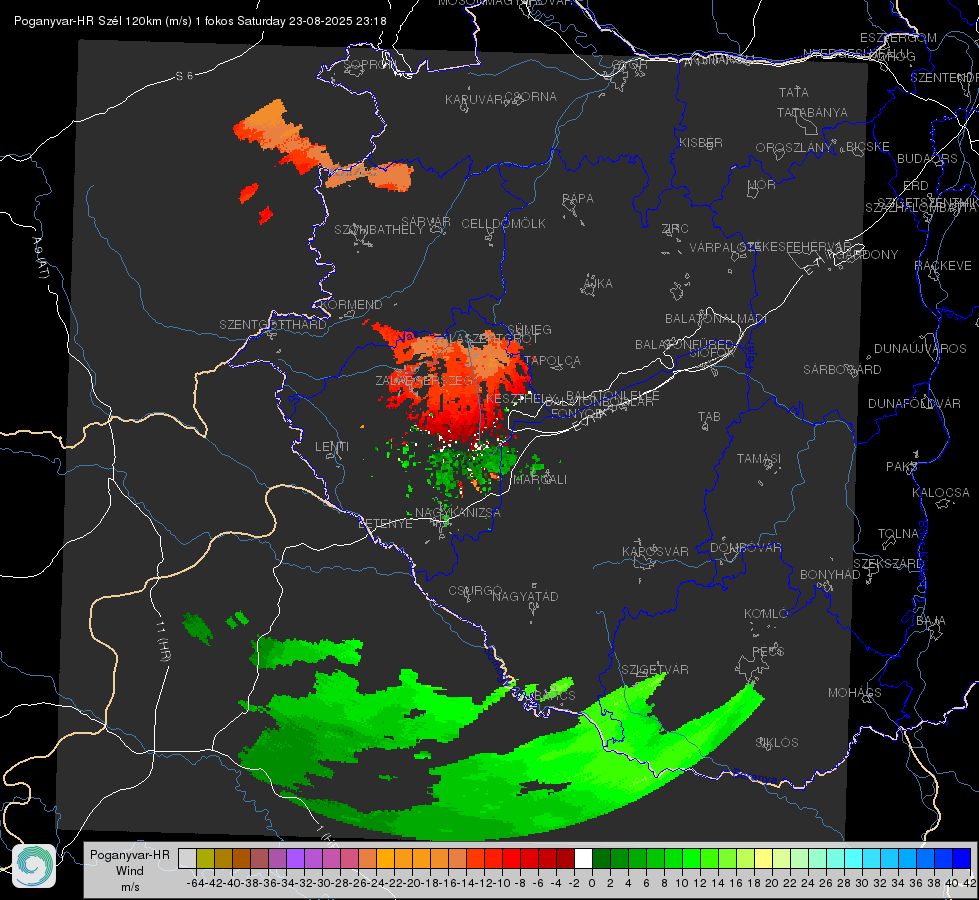Click the ZIRC city label

tap(675, 229)
